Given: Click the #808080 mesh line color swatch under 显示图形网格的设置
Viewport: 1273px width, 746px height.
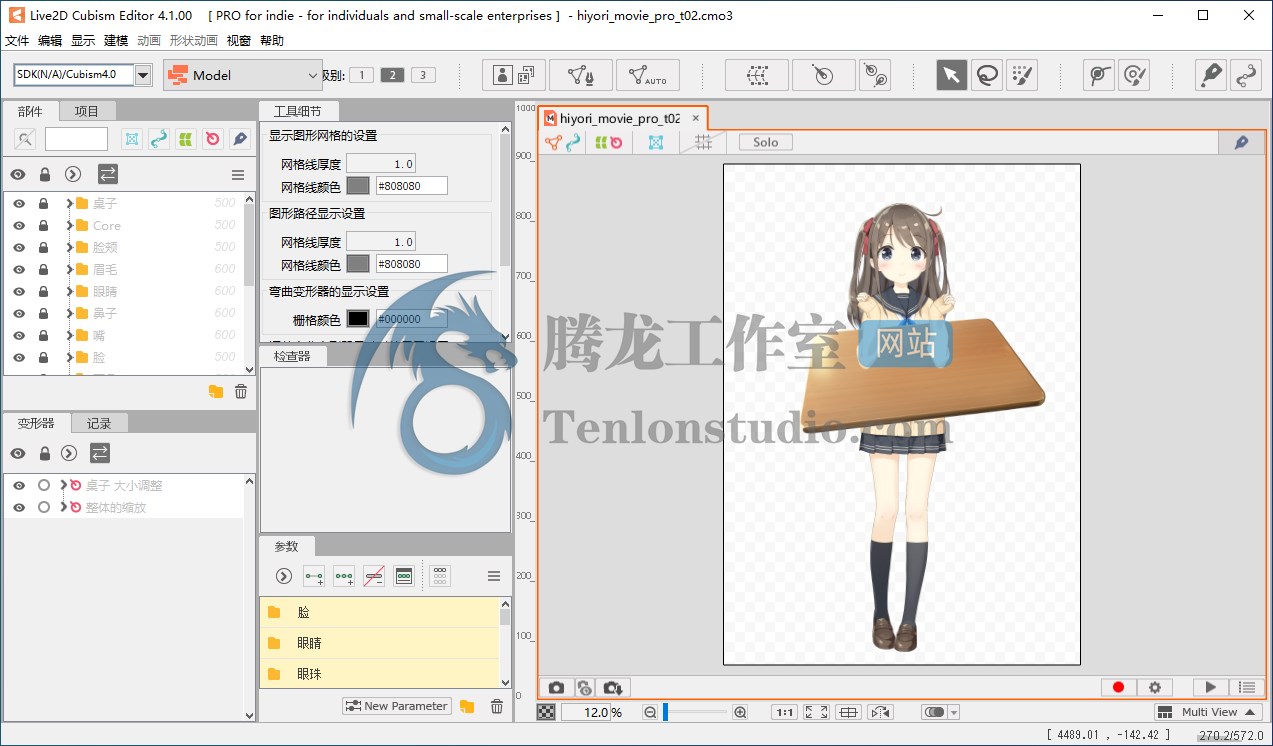Looking at the screenshot, I should coord(358,186).
